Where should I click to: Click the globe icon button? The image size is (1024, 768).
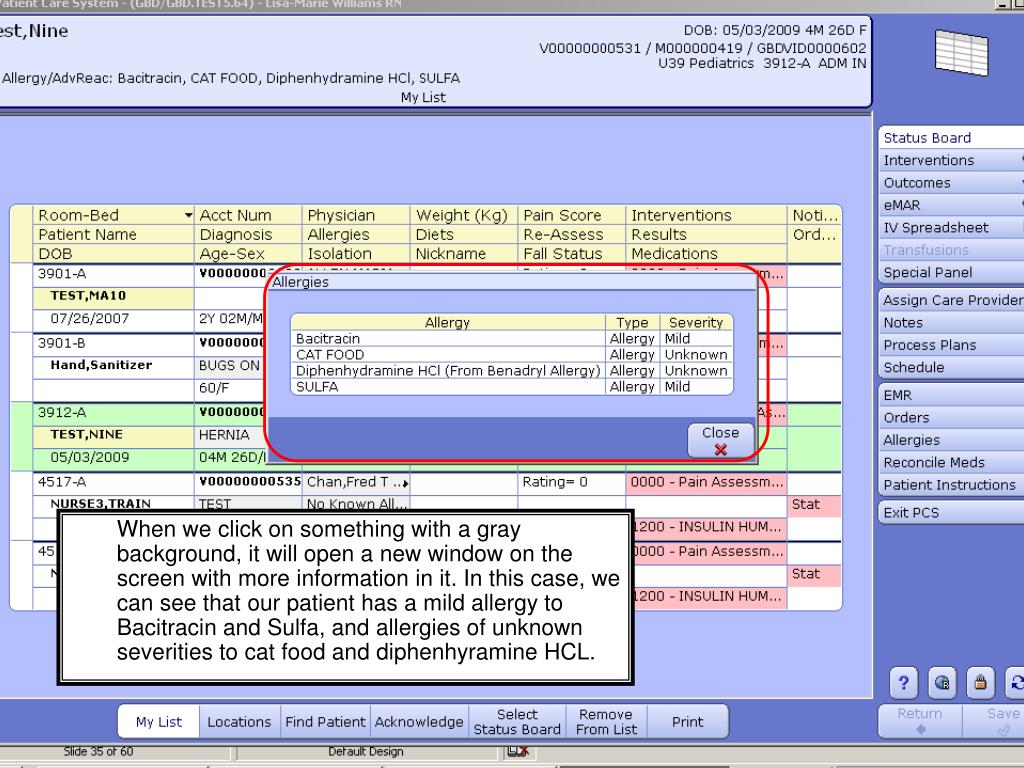coord(942,682)
